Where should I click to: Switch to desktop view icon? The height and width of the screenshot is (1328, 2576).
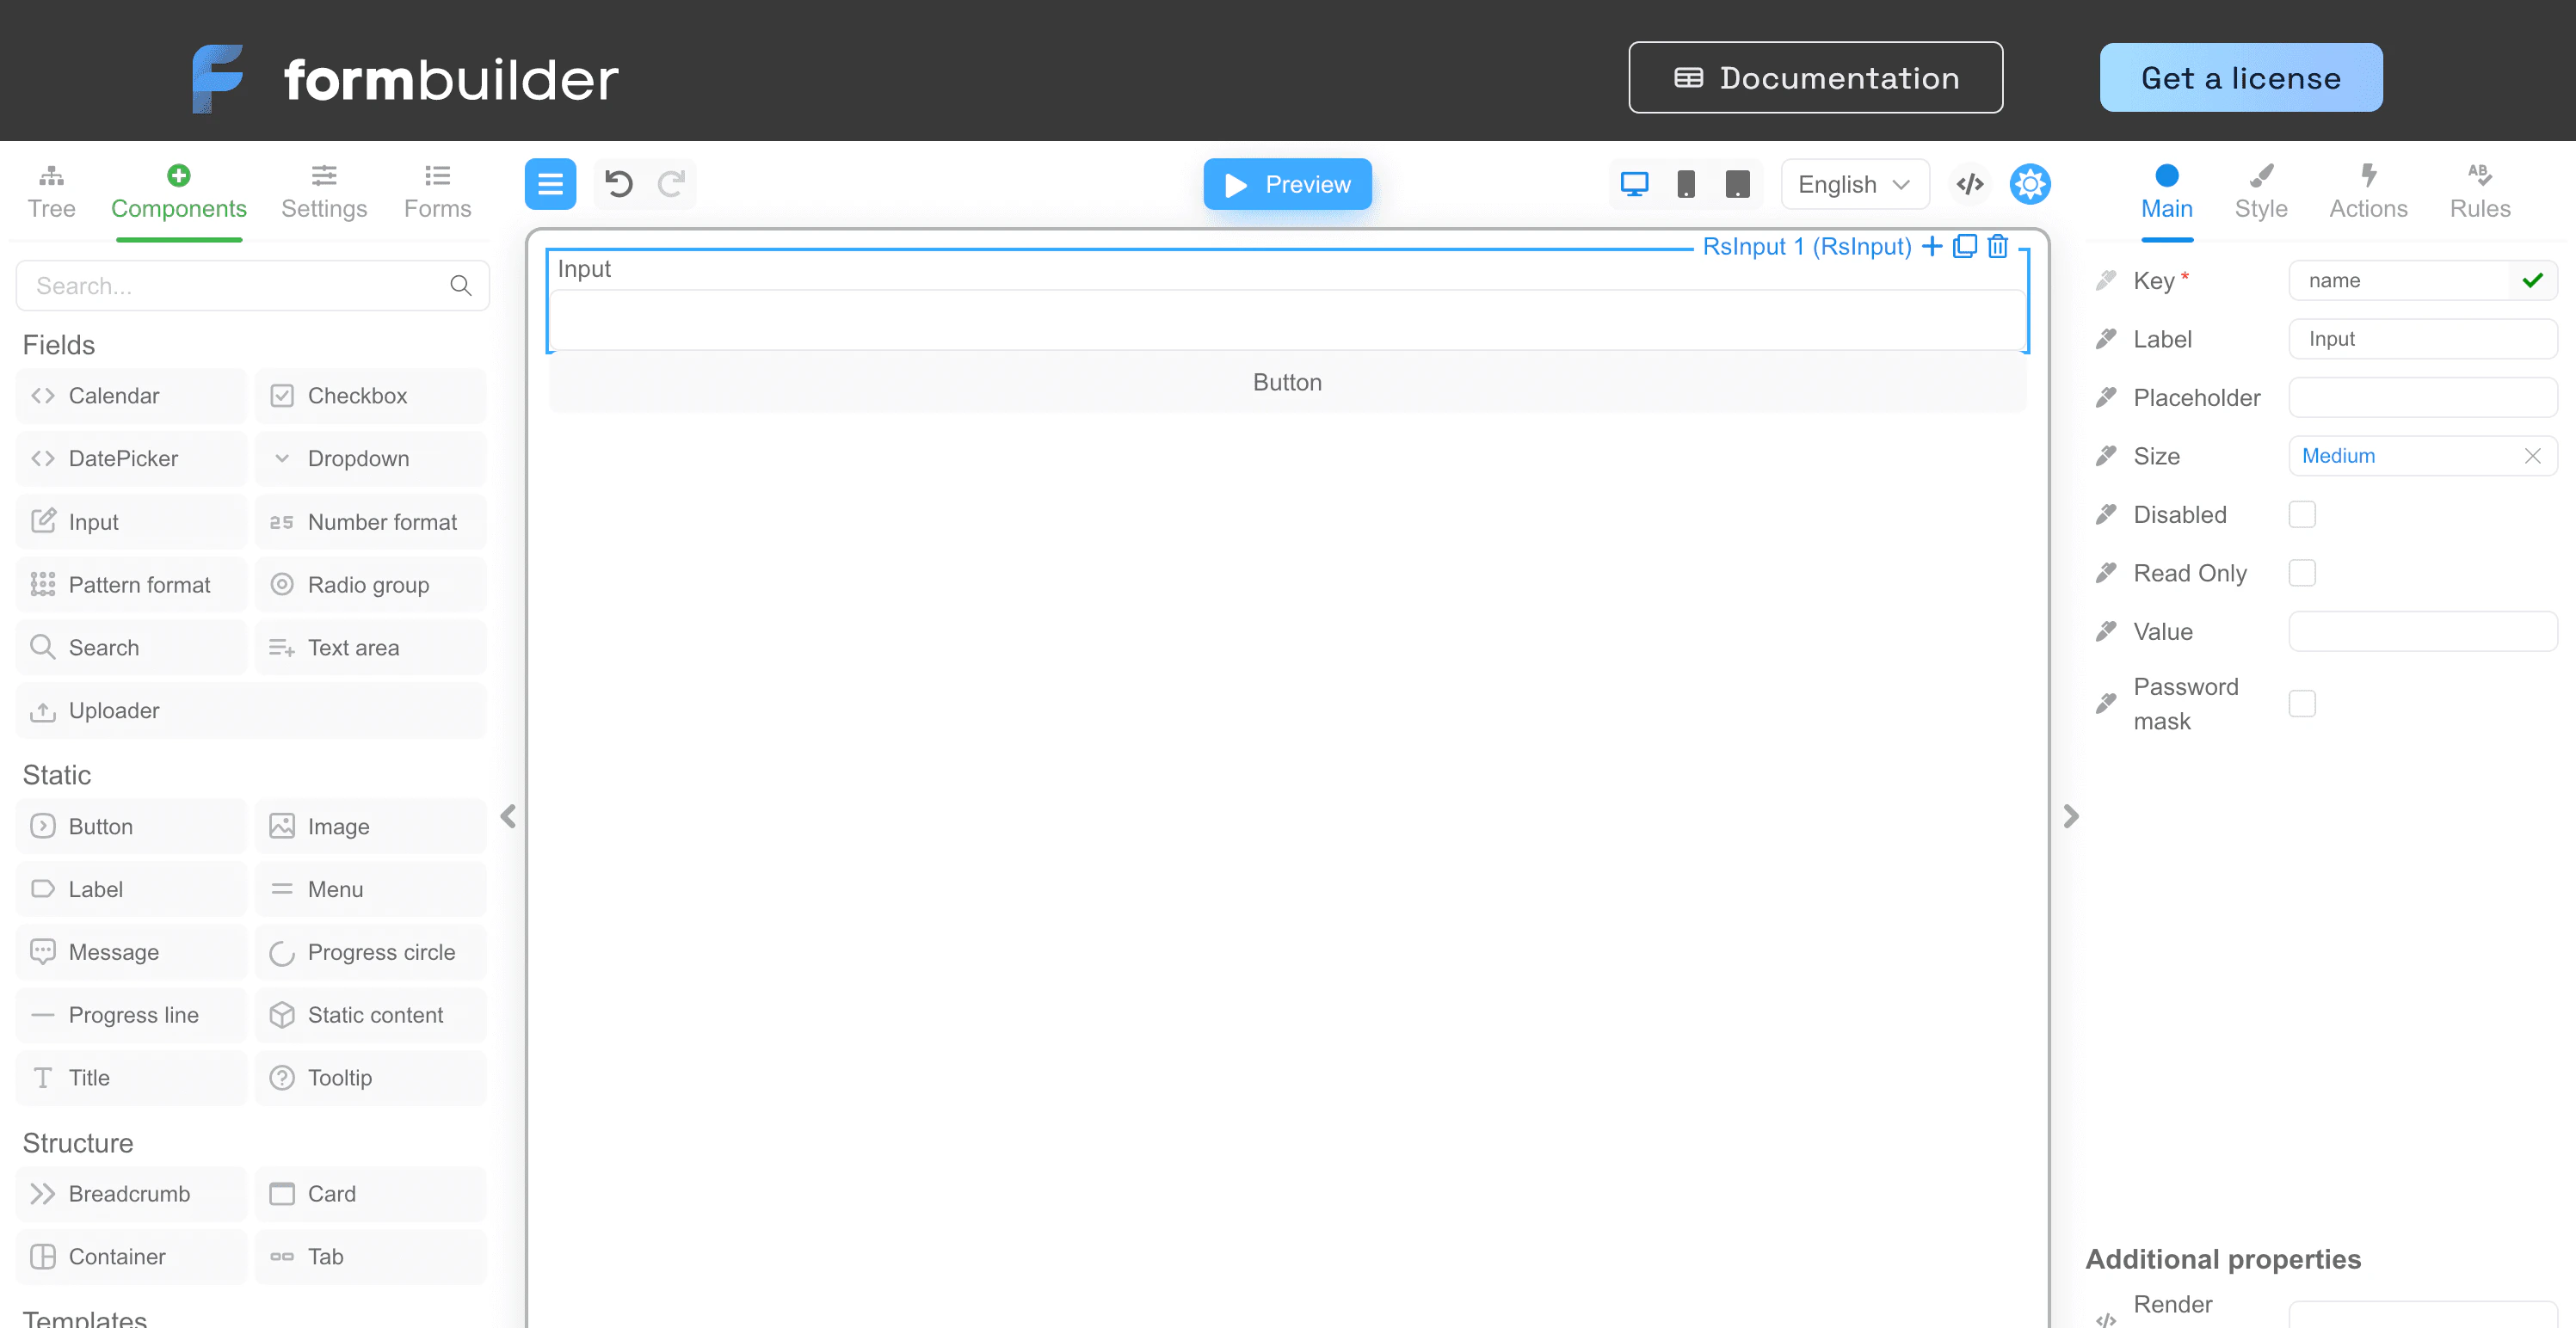pos(1634,184)
